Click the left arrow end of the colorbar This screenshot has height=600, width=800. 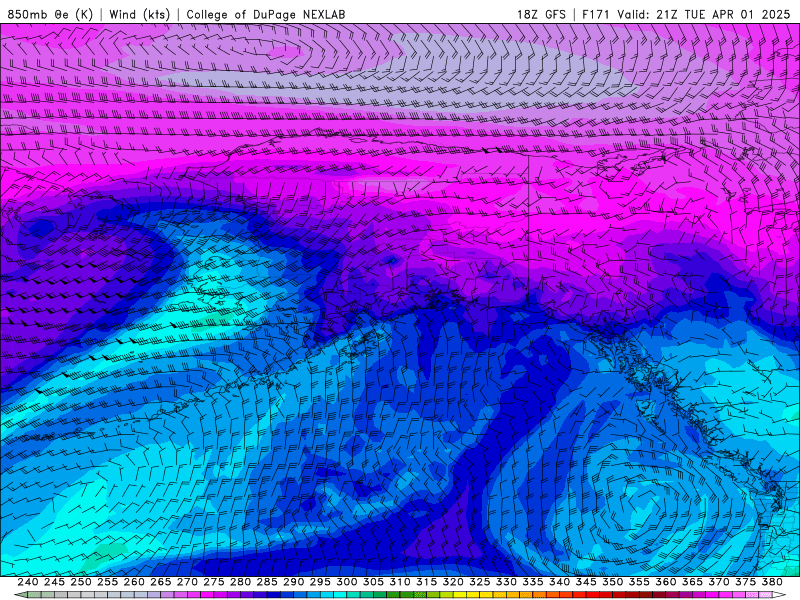click(x=20, y=595)
